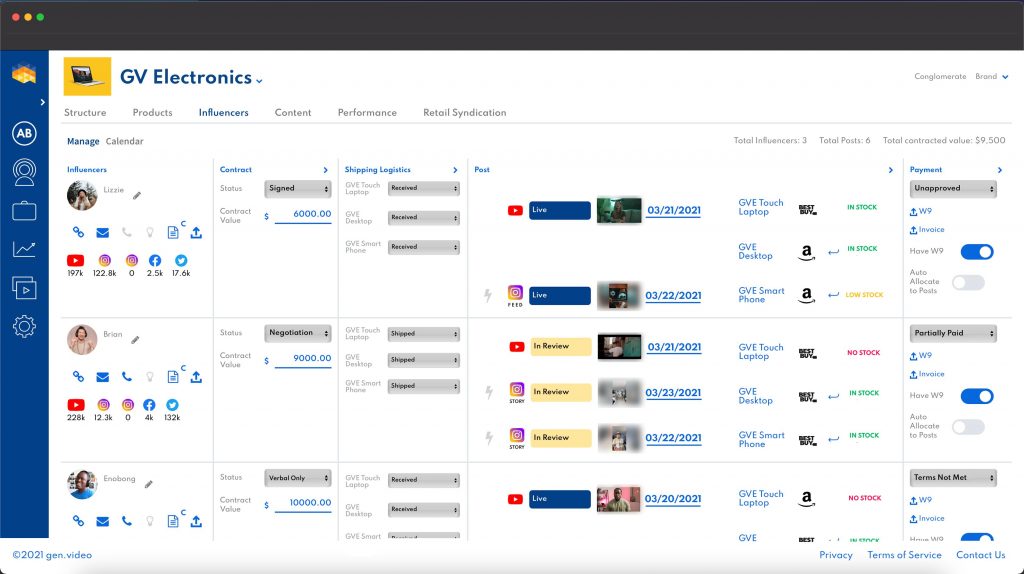The image size is (1024, 574).
Task: Expand the Contract column chevron
Action: 325,170
